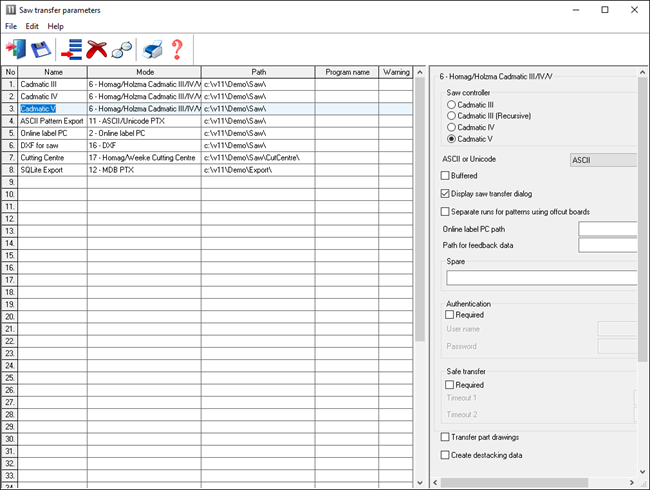This screenshot has height=490, width=650.
Task: Uncheck Display saw transfer dialog
Action: [x=446, y=193]
